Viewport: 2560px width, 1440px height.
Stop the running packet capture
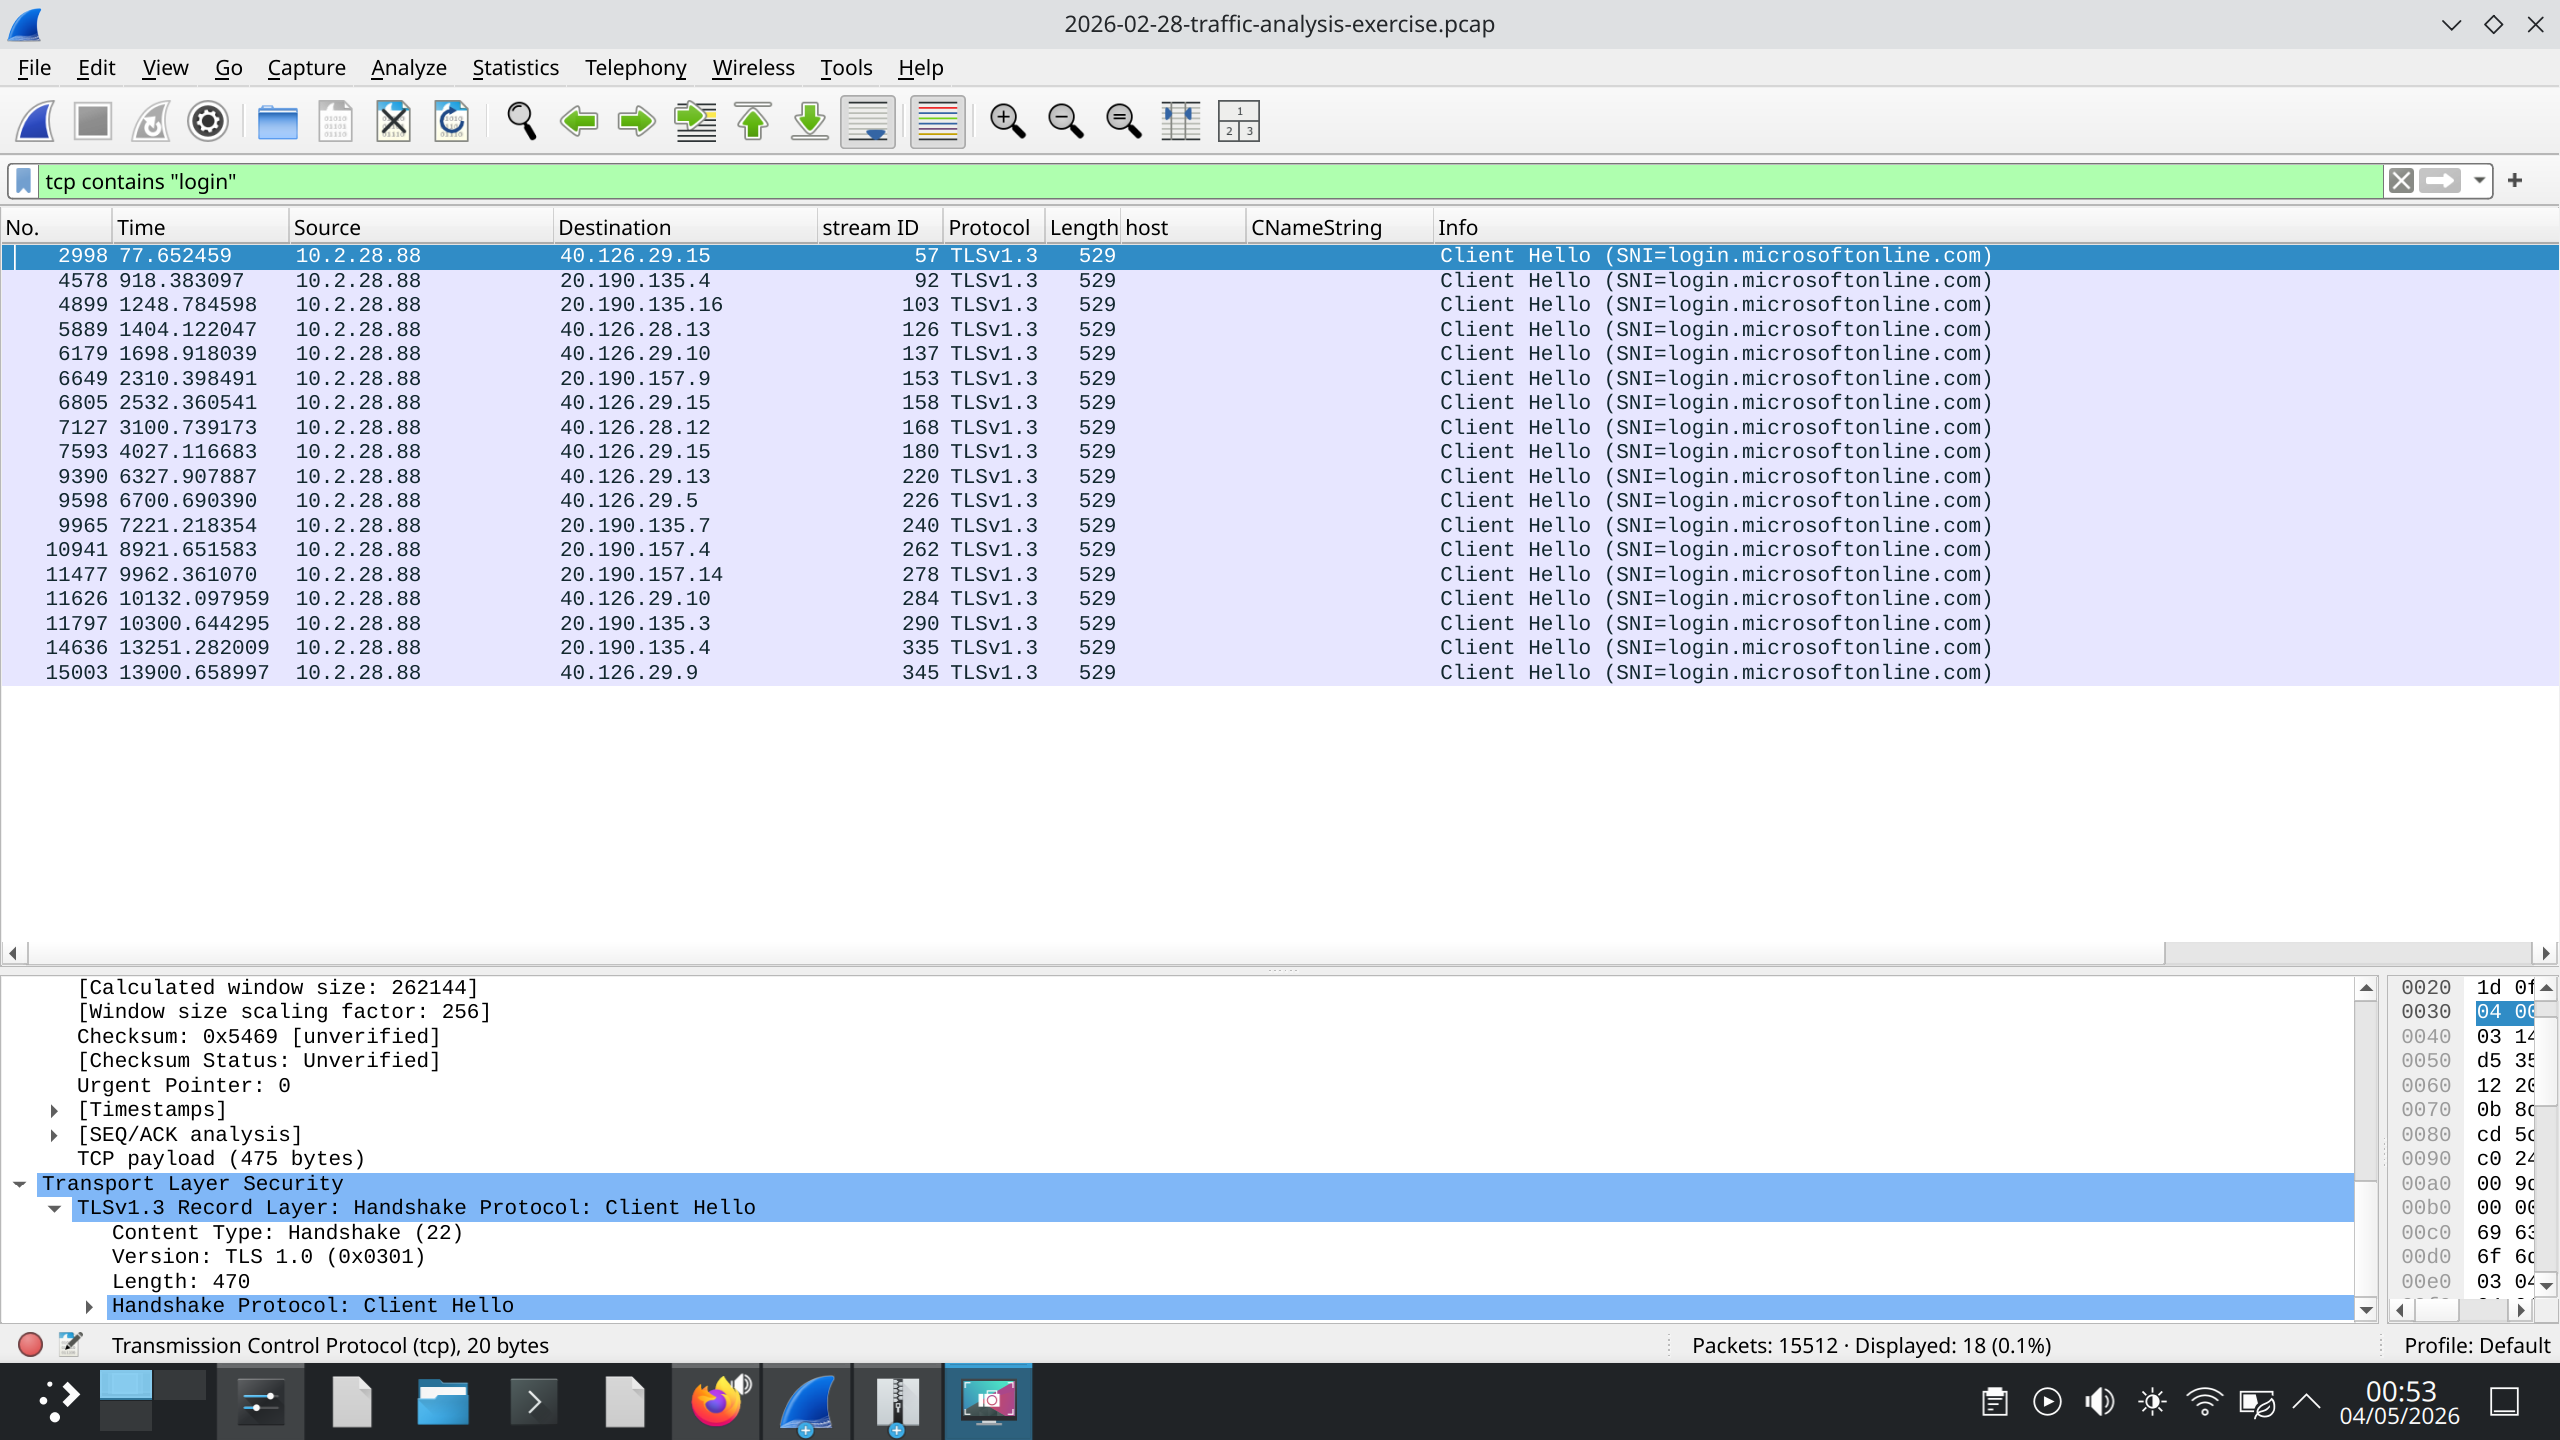93,122
